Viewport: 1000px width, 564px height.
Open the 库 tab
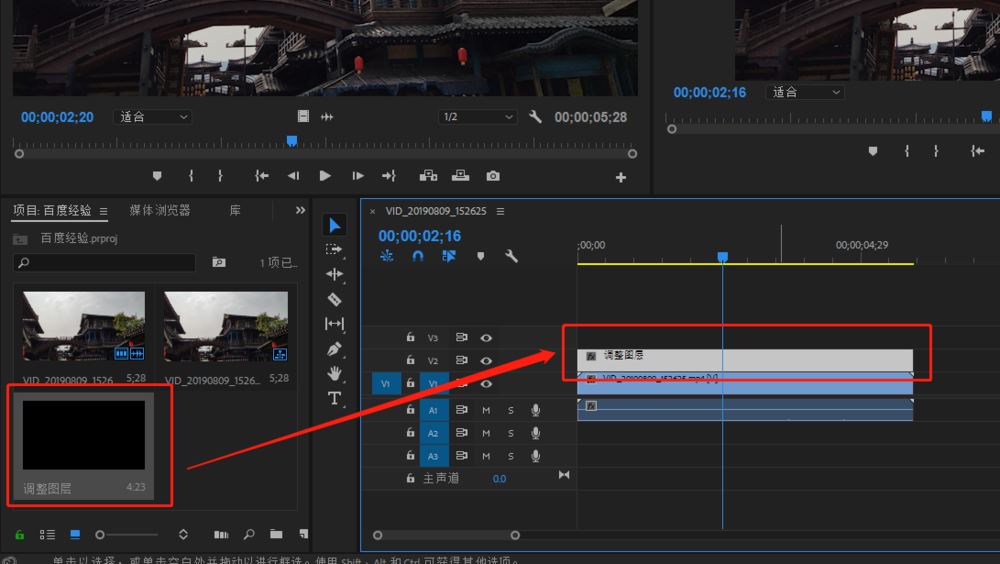tap(235, 211)
